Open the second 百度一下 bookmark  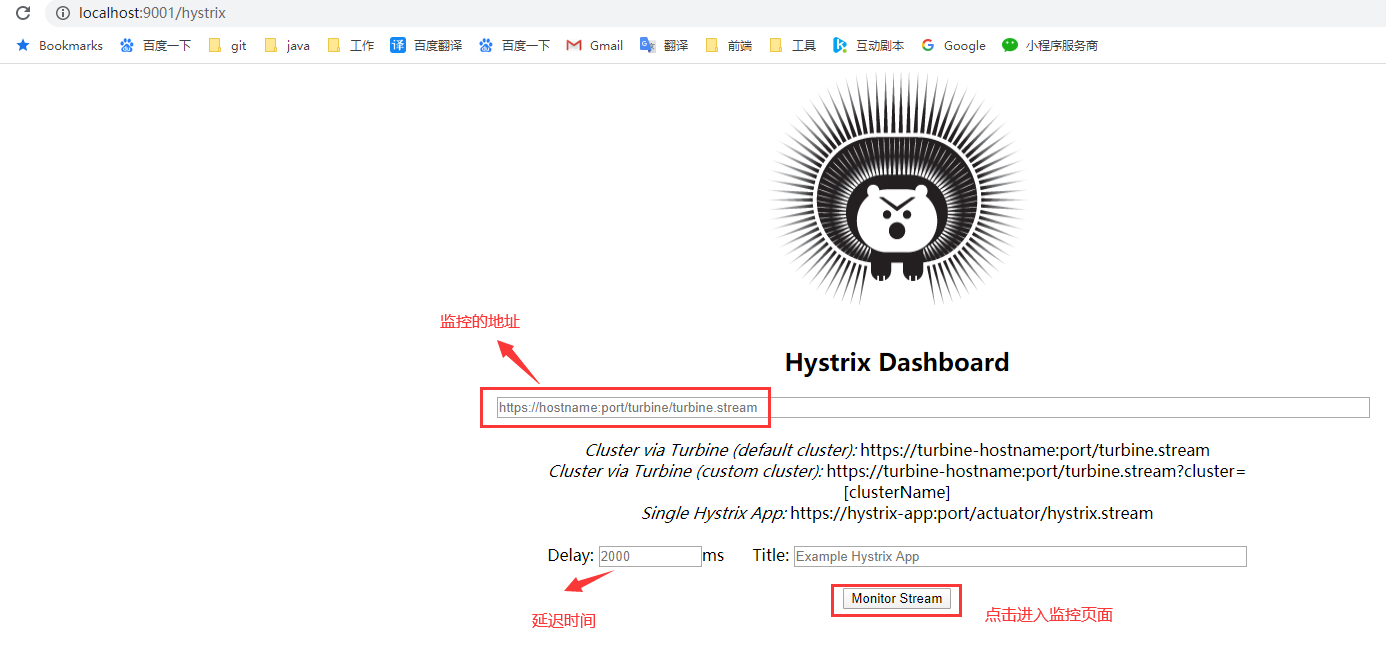click(x=514, y=45)
